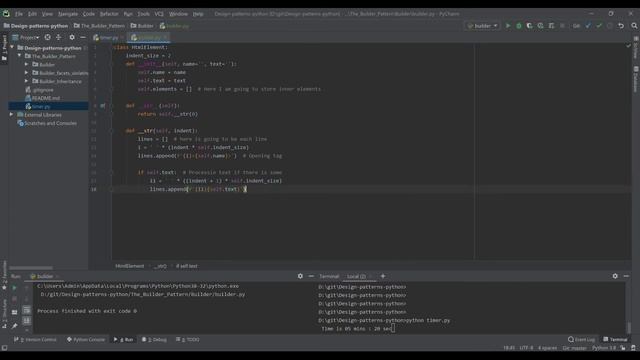Hide the Terminal panel with the minus icon
640x360 pixels.
pyautogui.click(x=626, y=276)
